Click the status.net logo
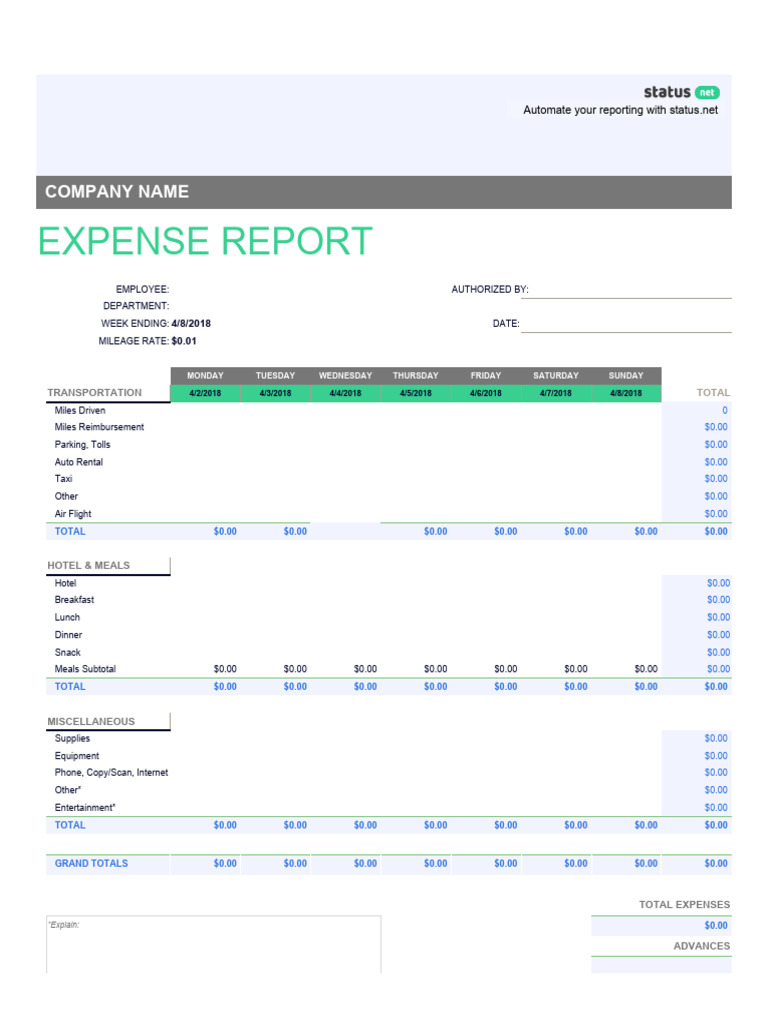 681,92
